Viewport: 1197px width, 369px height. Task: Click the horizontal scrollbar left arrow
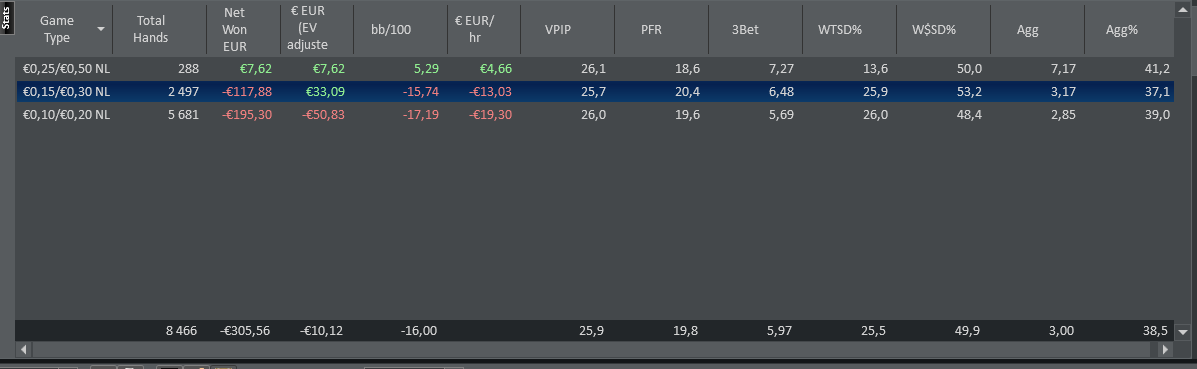(x=23, y=349)
